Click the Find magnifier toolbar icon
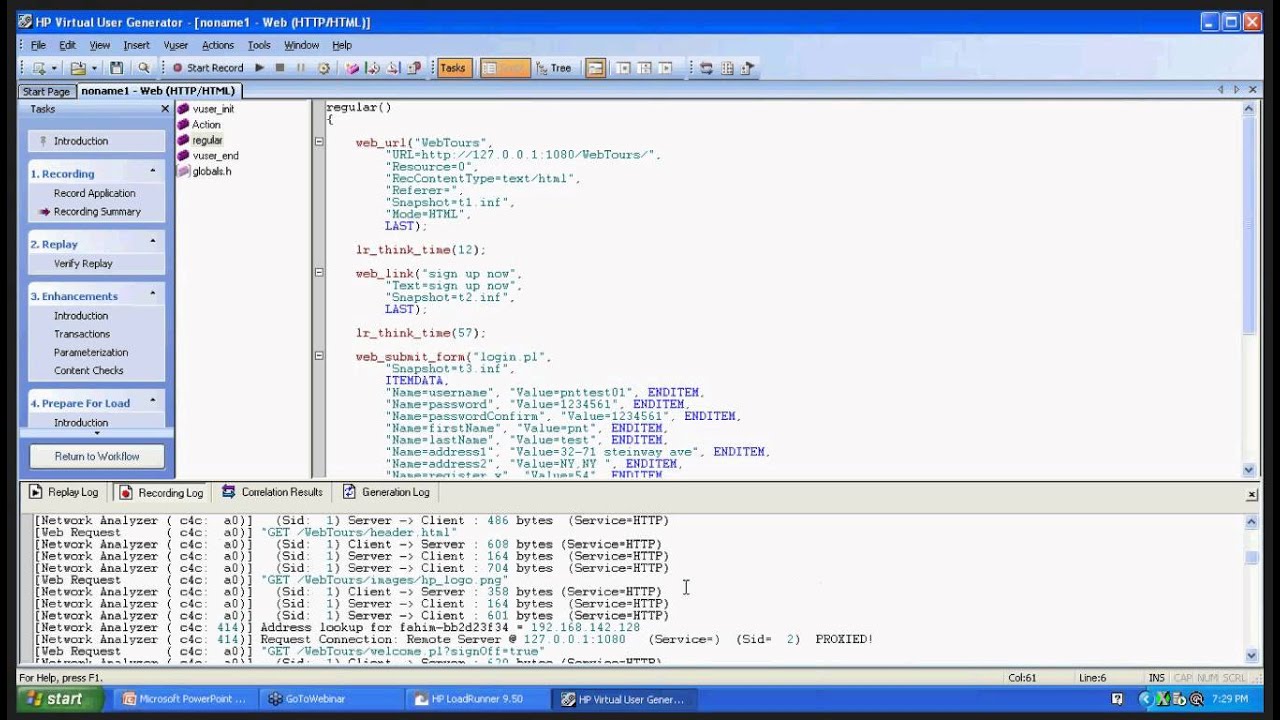This screenshot has width=1280, height=720. 143,68
